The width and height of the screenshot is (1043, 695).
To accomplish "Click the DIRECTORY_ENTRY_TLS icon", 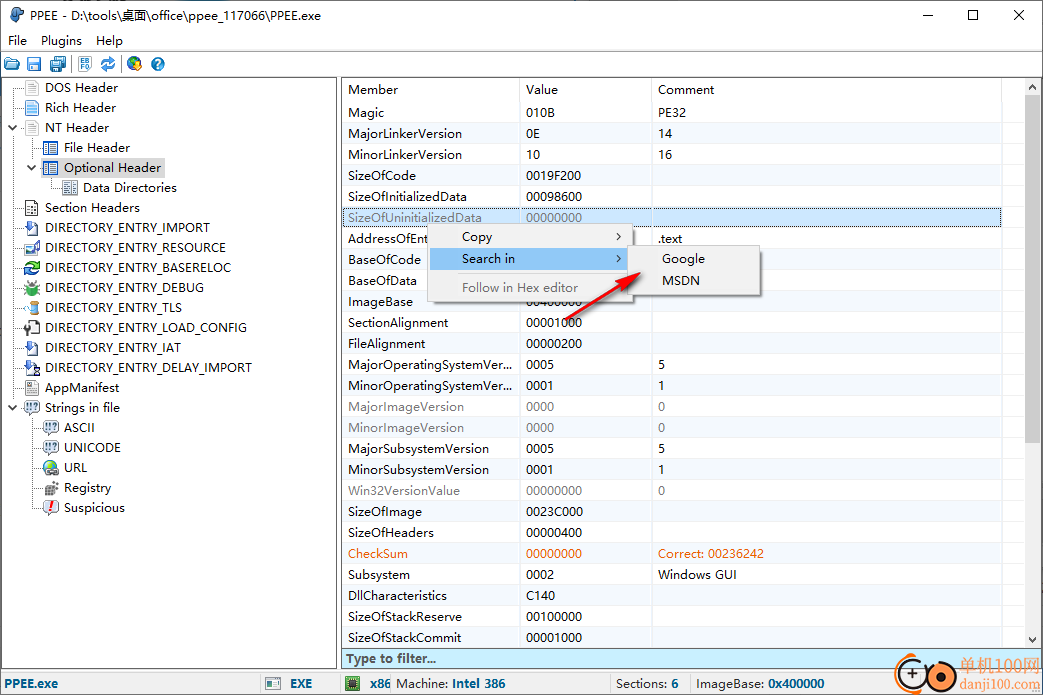I will point(31,307).
